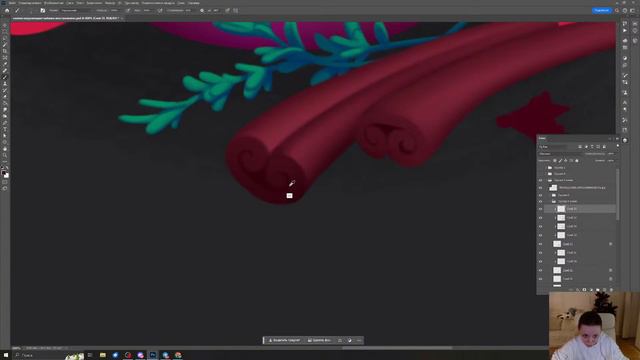Filter layers by type layers icon
The image size is (640, 360).
[x=592, y=147]
